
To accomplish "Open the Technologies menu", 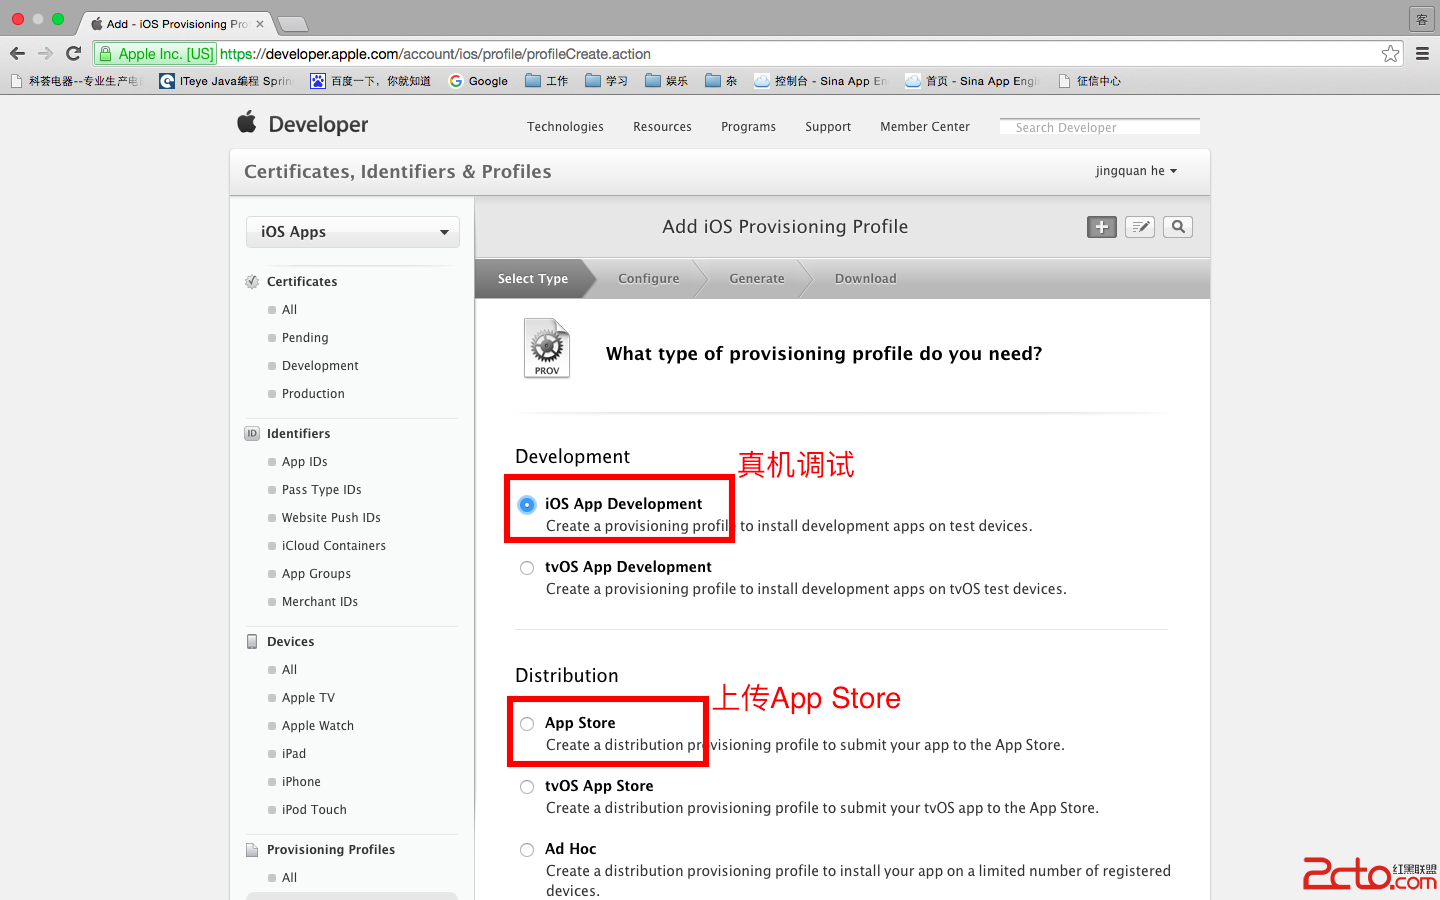I will pyautogui.click(x=566, y=127).
